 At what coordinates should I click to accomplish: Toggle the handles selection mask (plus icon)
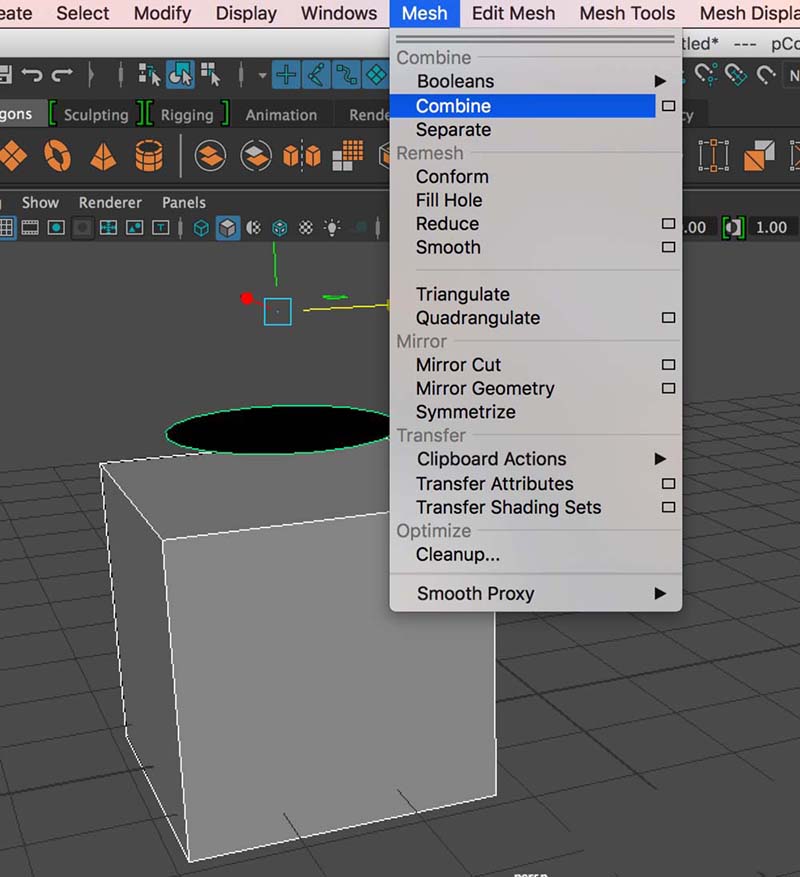286,74
